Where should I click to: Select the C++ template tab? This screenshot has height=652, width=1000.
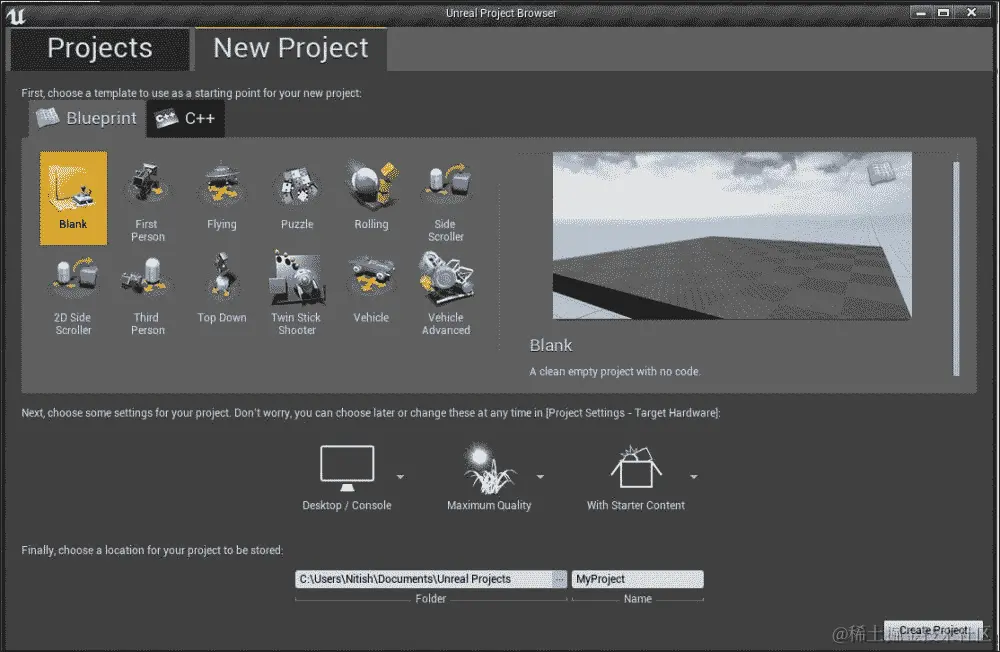[186, 119]
